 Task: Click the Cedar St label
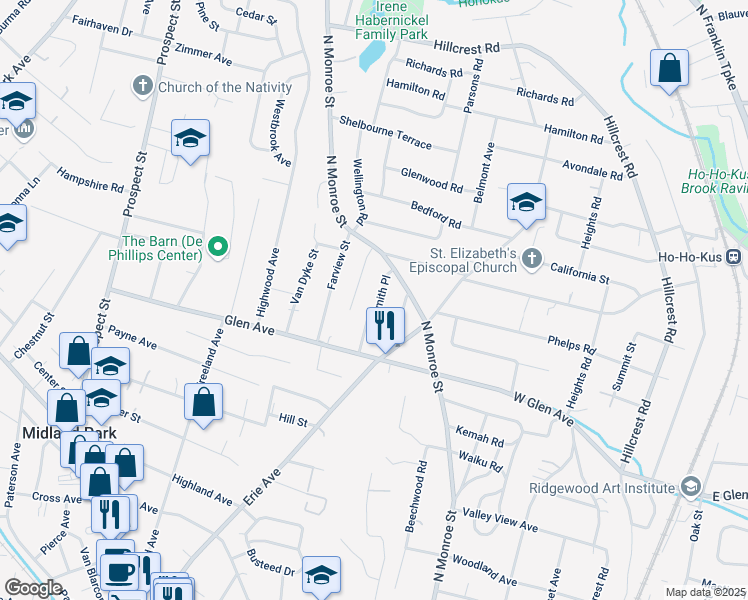[256, 16]
